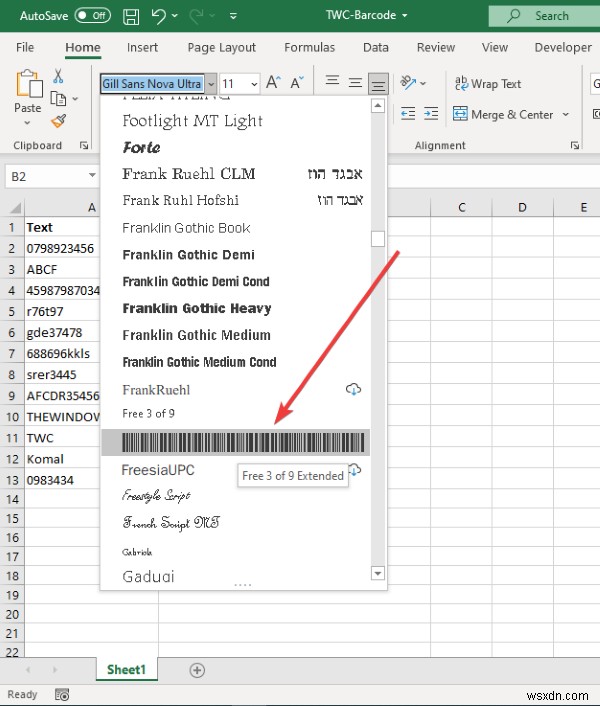The image size is (600, 706).
Task: Click the Top Align icon
Action: click(332, 81)
